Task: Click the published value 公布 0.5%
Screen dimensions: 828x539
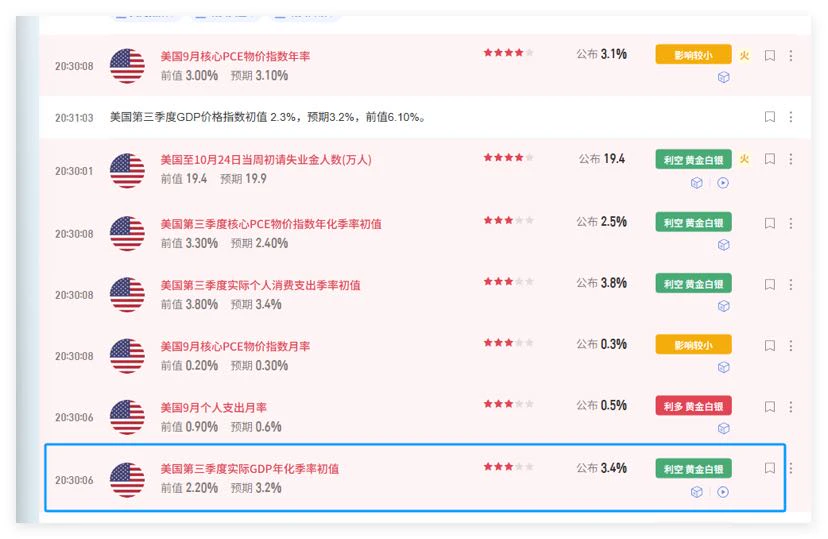Action: (601, 405)
